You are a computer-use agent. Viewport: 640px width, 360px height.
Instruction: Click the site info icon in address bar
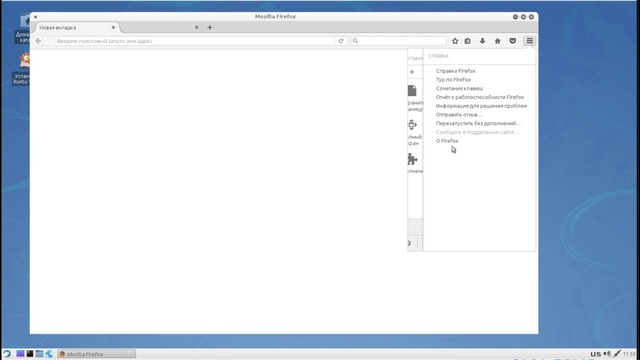click(x=49, y=41)
